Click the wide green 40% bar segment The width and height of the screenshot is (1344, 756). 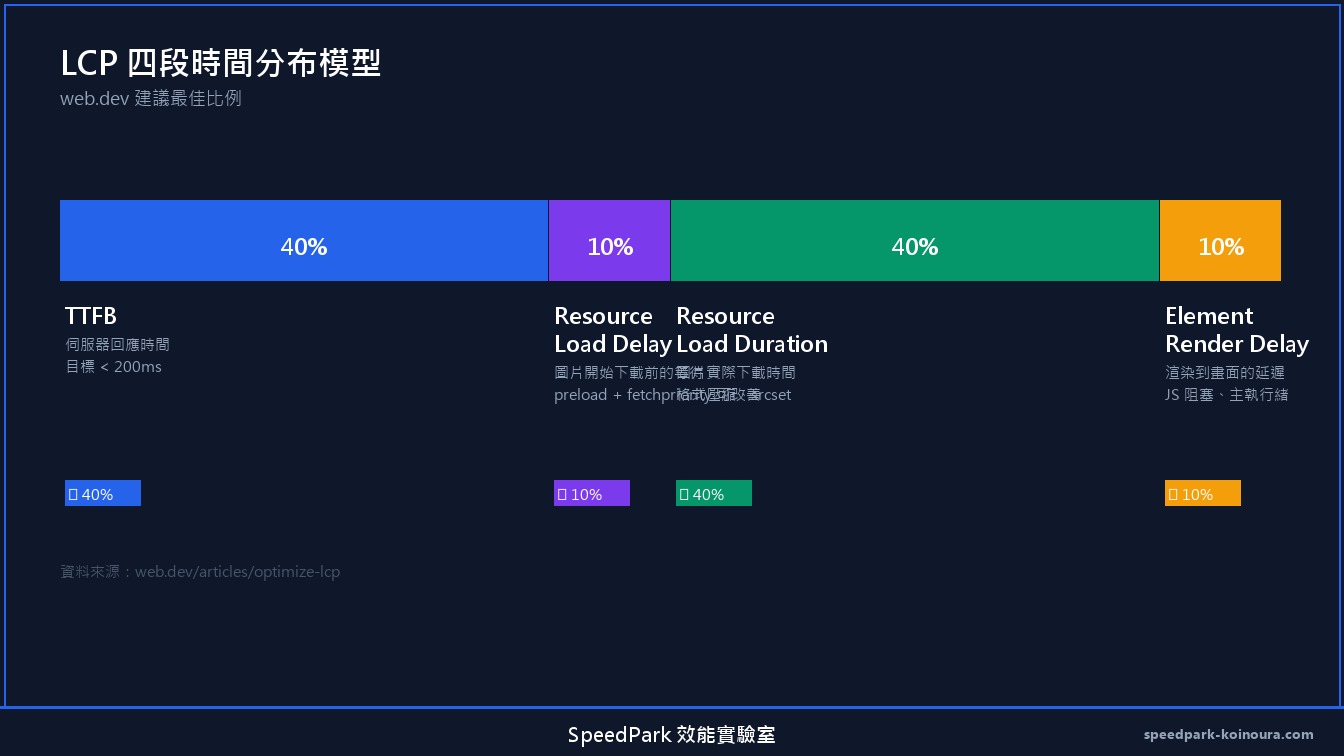pos(915,240)
